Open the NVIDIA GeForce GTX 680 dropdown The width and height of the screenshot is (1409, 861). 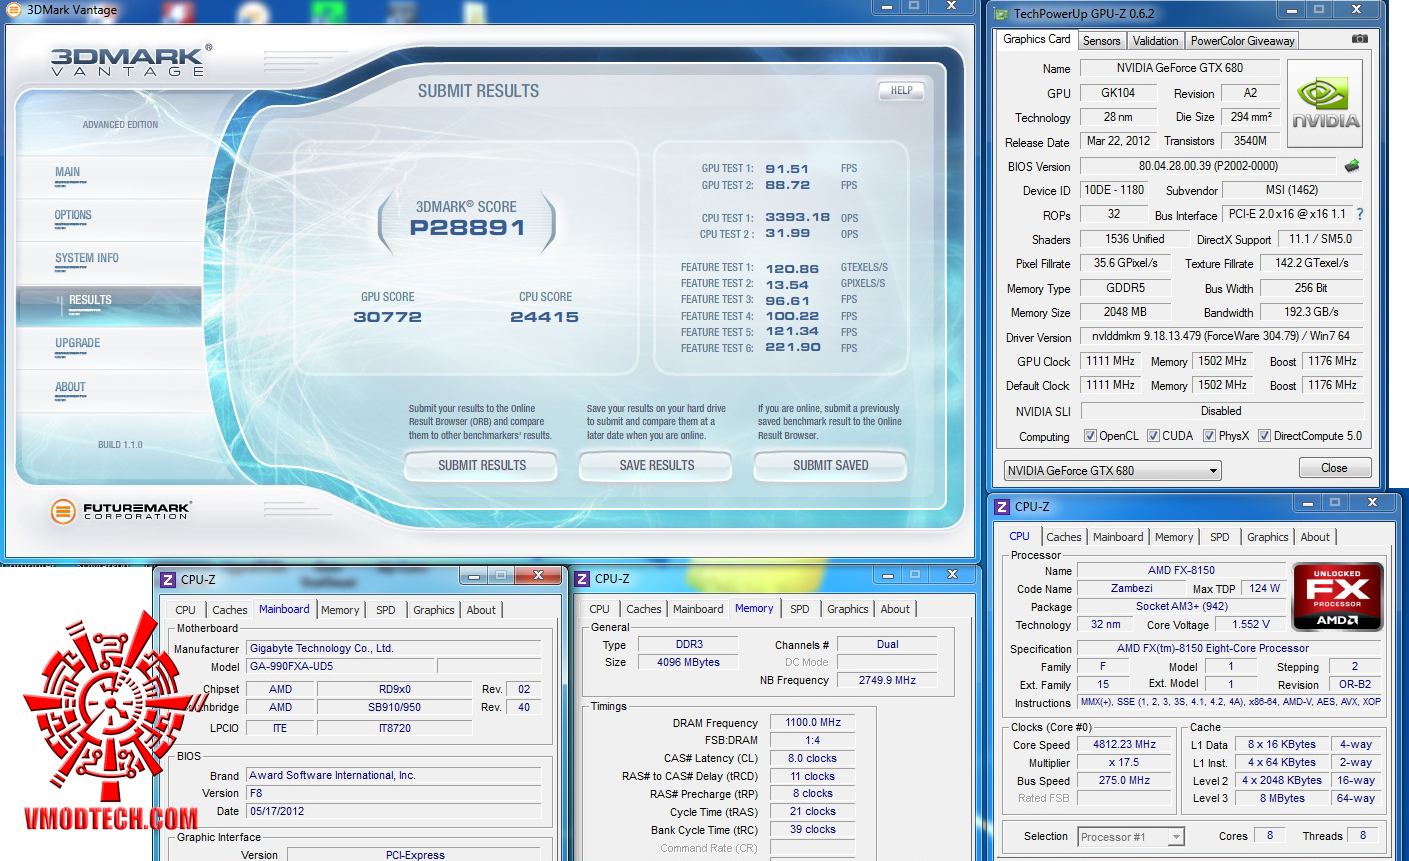tap(1112, 471)
